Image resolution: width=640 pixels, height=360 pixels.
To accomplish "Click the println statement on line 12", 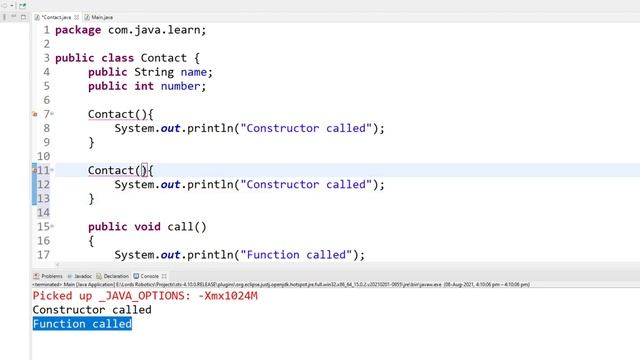I will [249, 184].
